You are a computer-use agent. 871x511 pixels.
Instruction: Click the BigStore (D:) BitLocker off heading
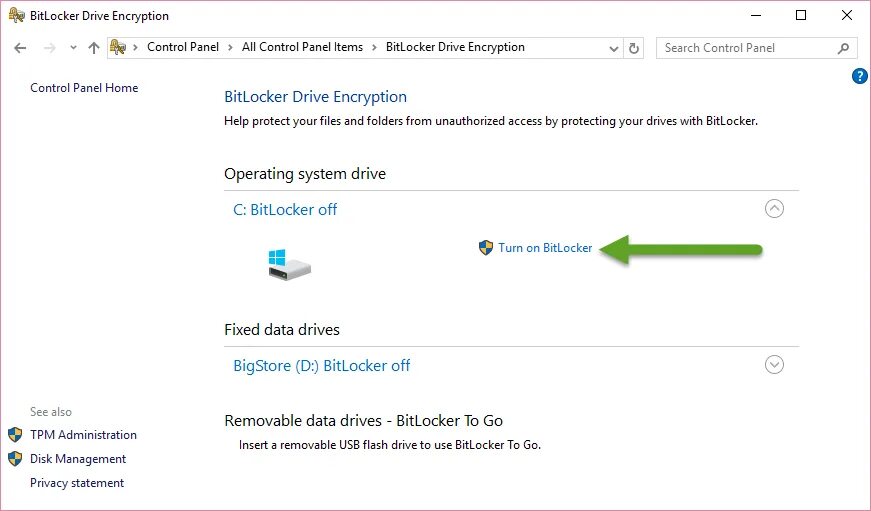click(x=322, y=366)
